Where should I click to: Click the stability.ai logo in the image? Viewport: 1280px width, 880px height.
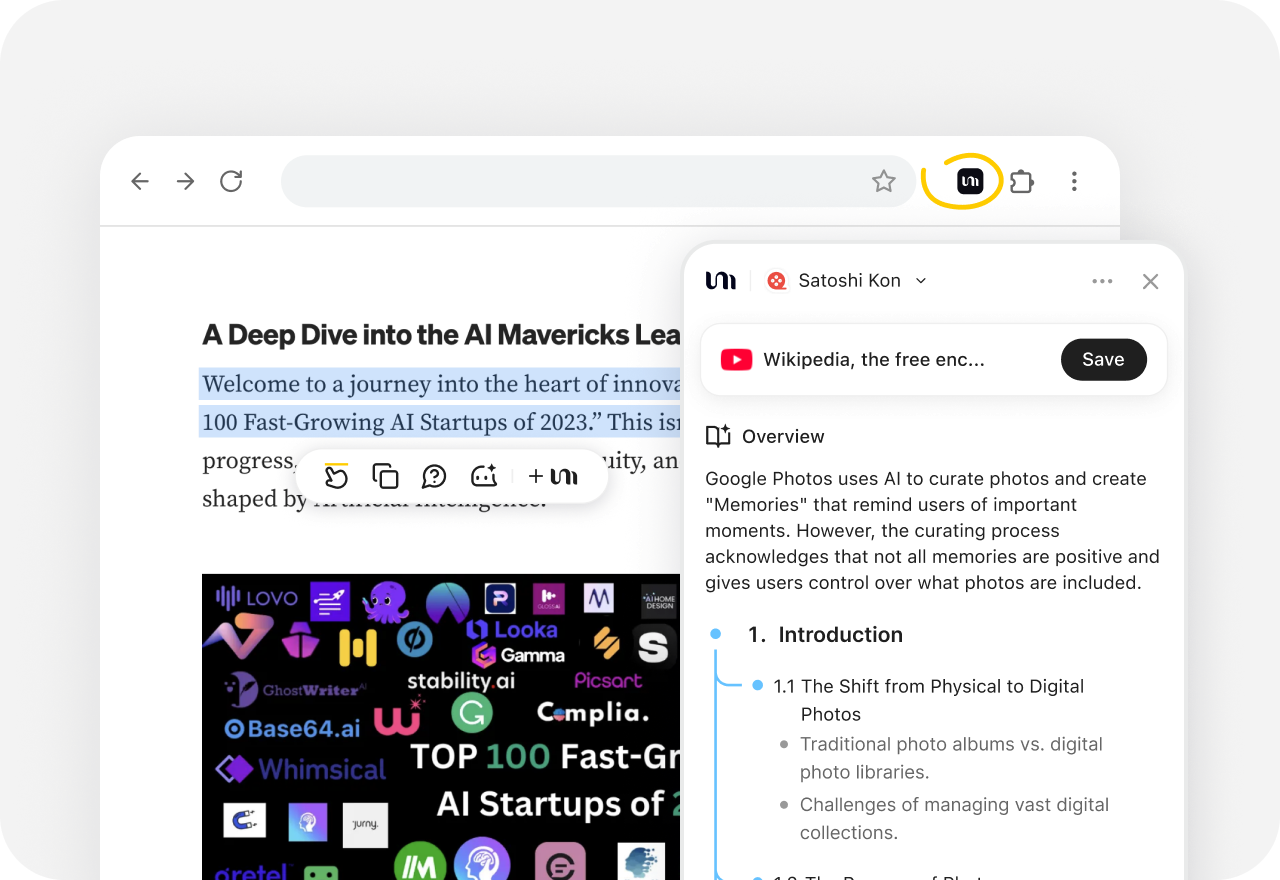(x=461, y=681)
